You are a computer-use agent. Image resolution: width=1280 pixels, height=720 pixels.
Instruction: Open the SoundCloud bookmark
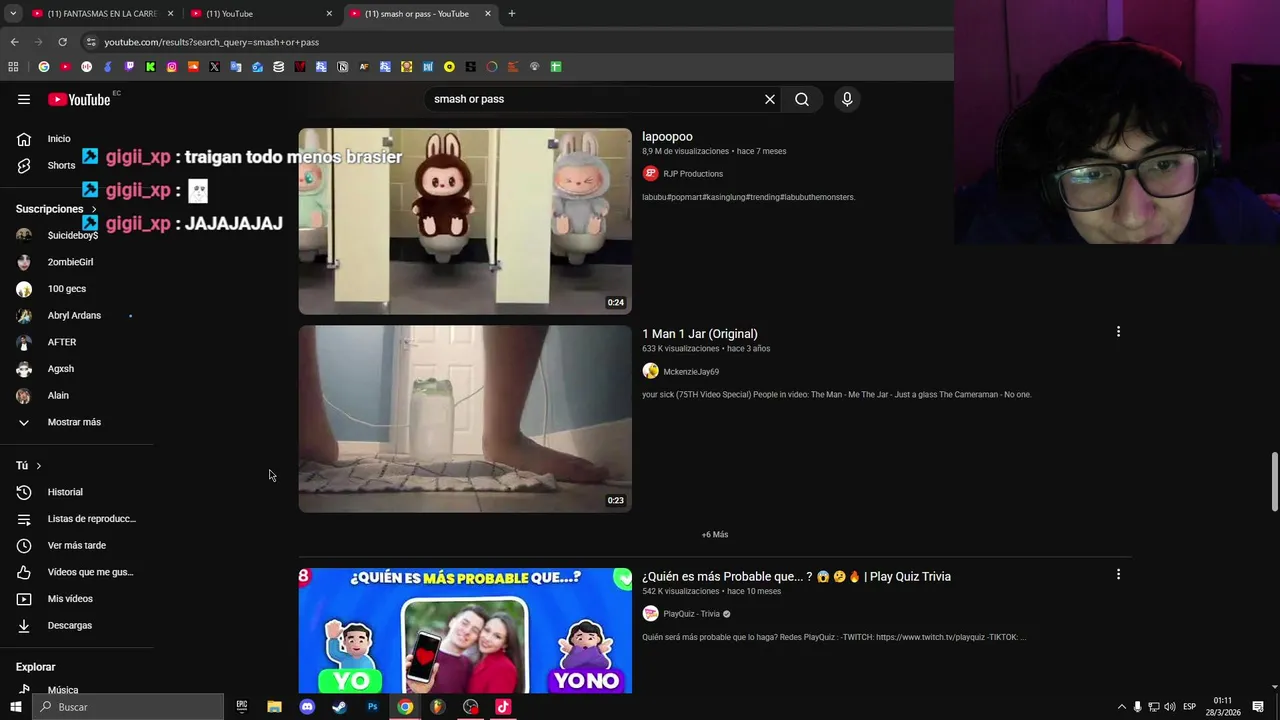pyautogui.click(x=193, y=67)
